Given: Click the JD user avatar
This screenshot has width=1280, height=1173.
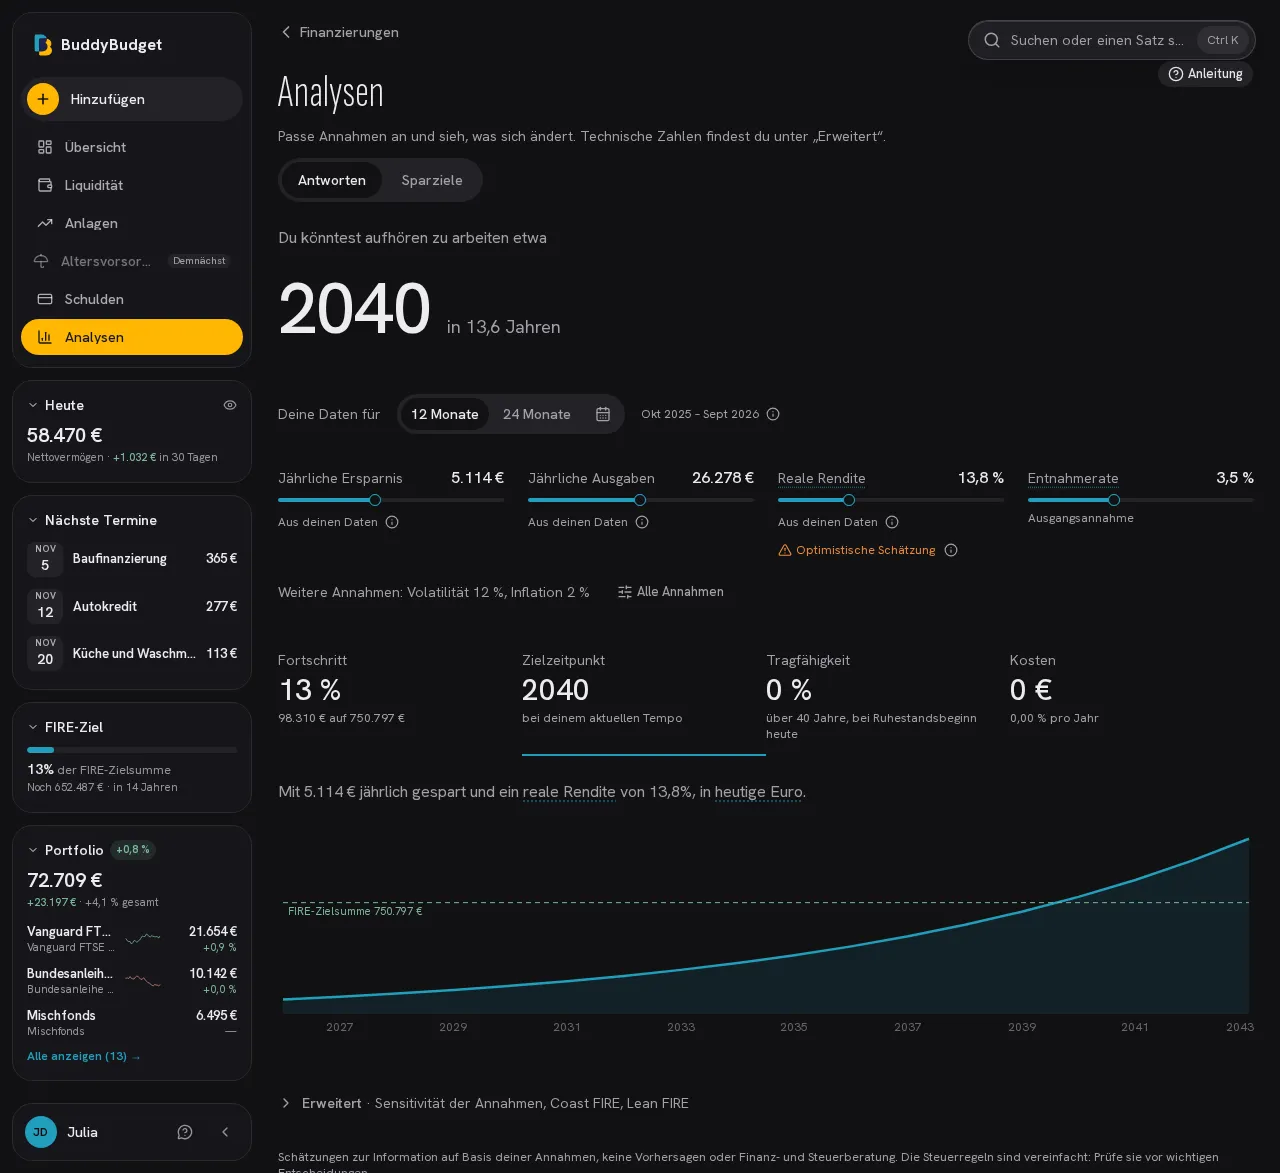Looking at the screenshot, I should 41,1132.
